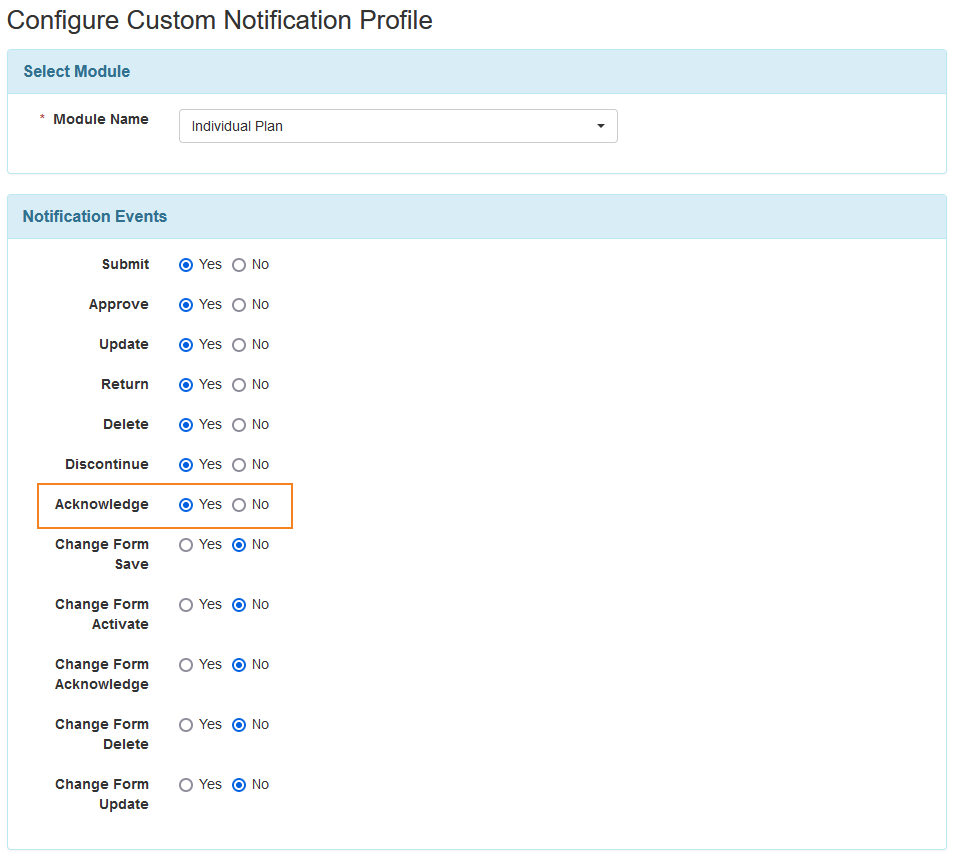Set Discontinue notification to No
Screen dimensions: 954x856
(x=239, y=465)
